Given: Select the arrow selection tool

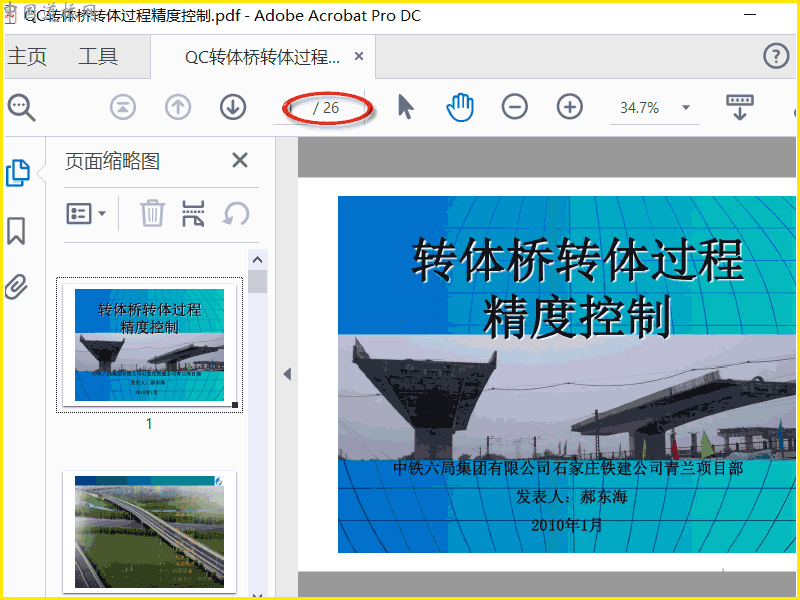Looking at the screenshot, I should coord(406,107).
